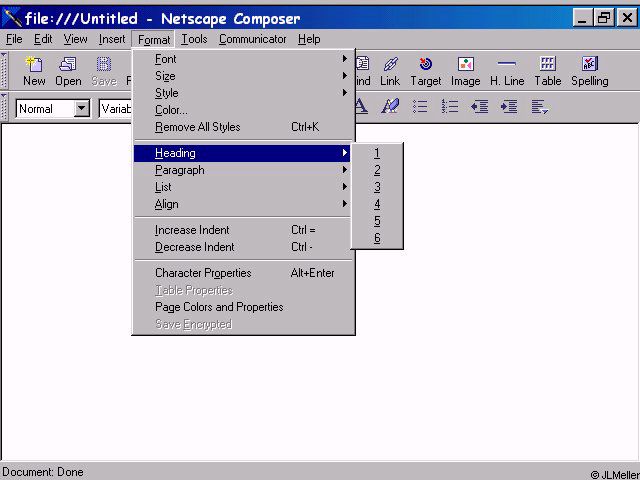Select Heading level 4
This screenshot has width=640, height=480.
pyautogui.click(x=377, y=204)
